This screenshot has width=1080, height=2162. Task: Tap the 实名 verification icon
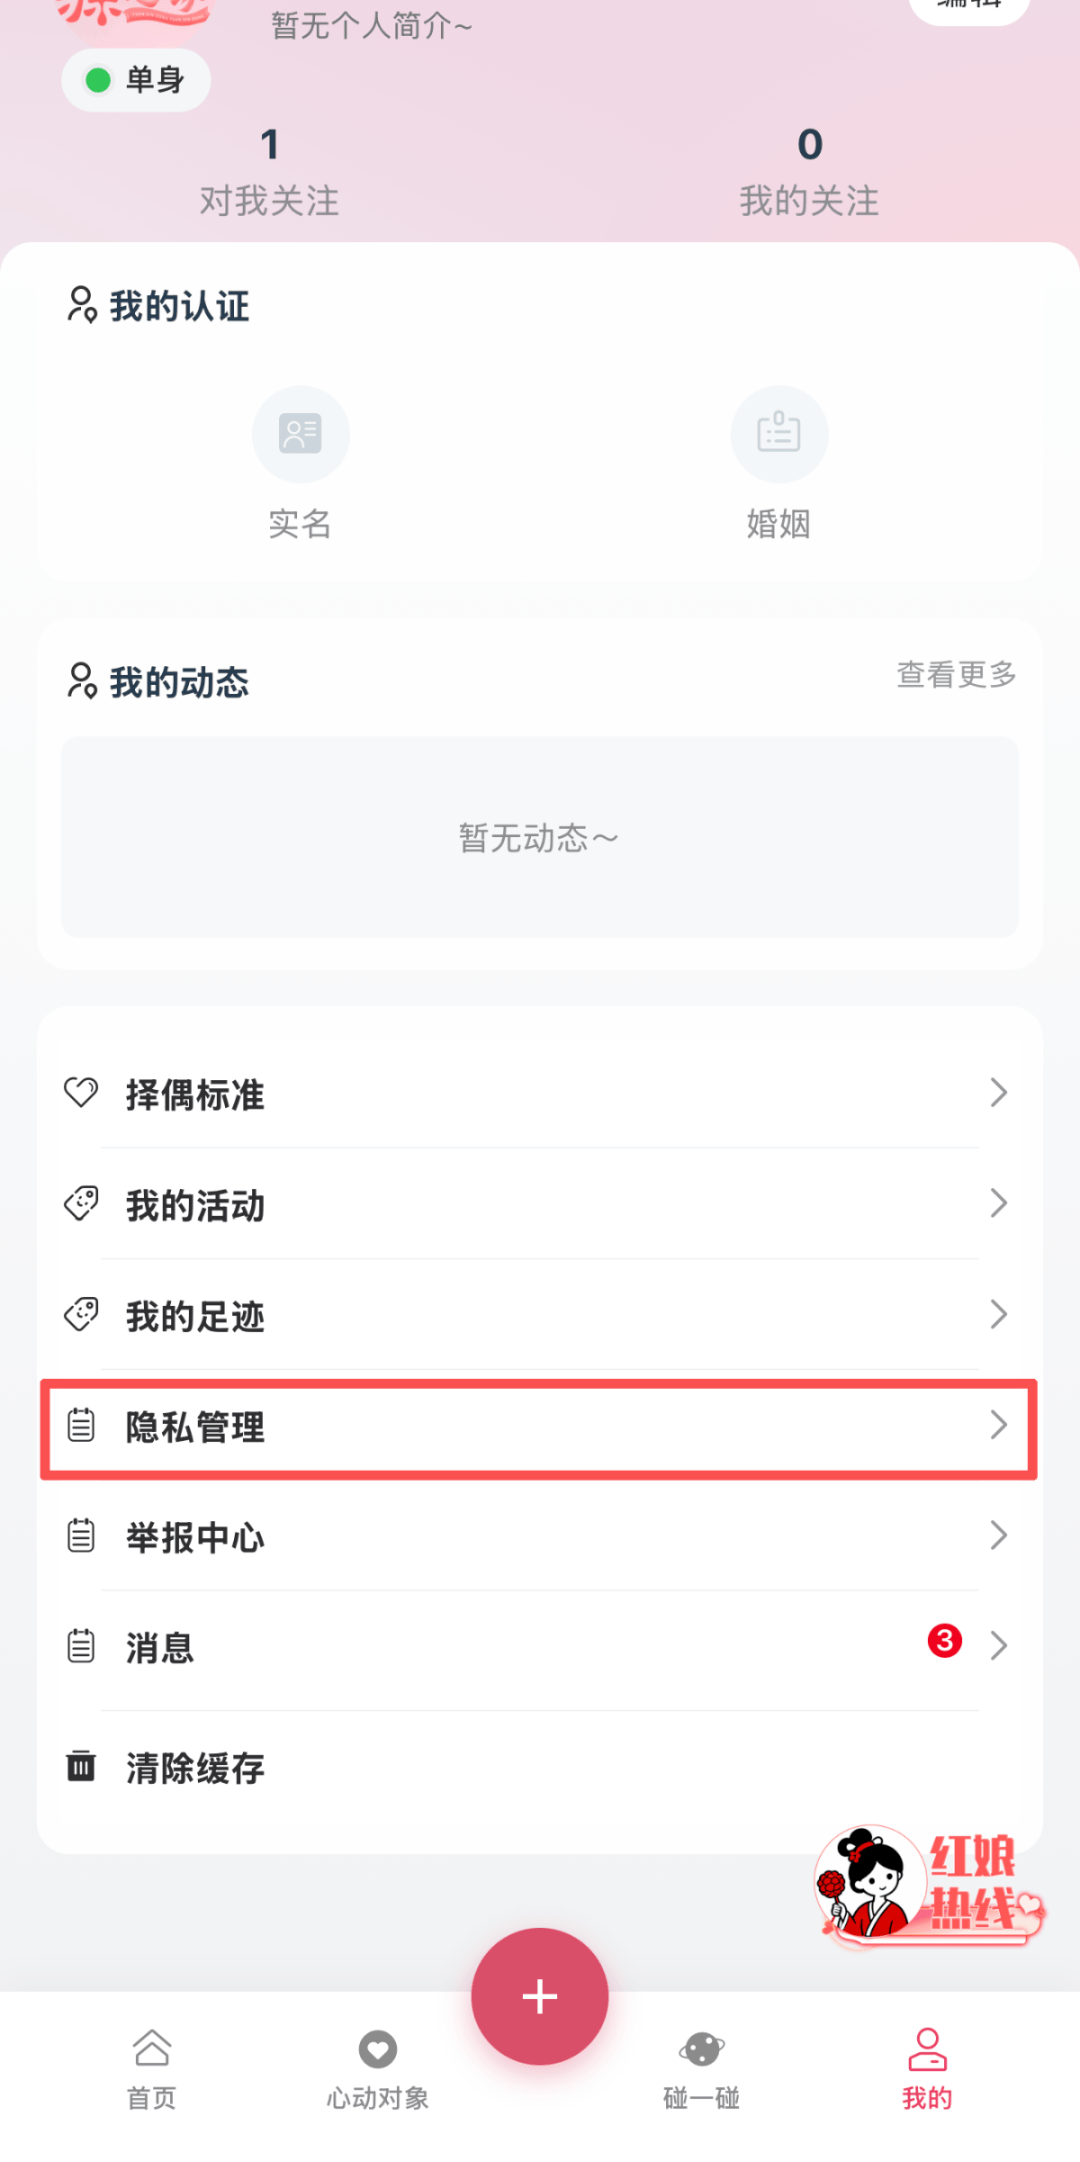pyautogui.click(x=300, y=434)
